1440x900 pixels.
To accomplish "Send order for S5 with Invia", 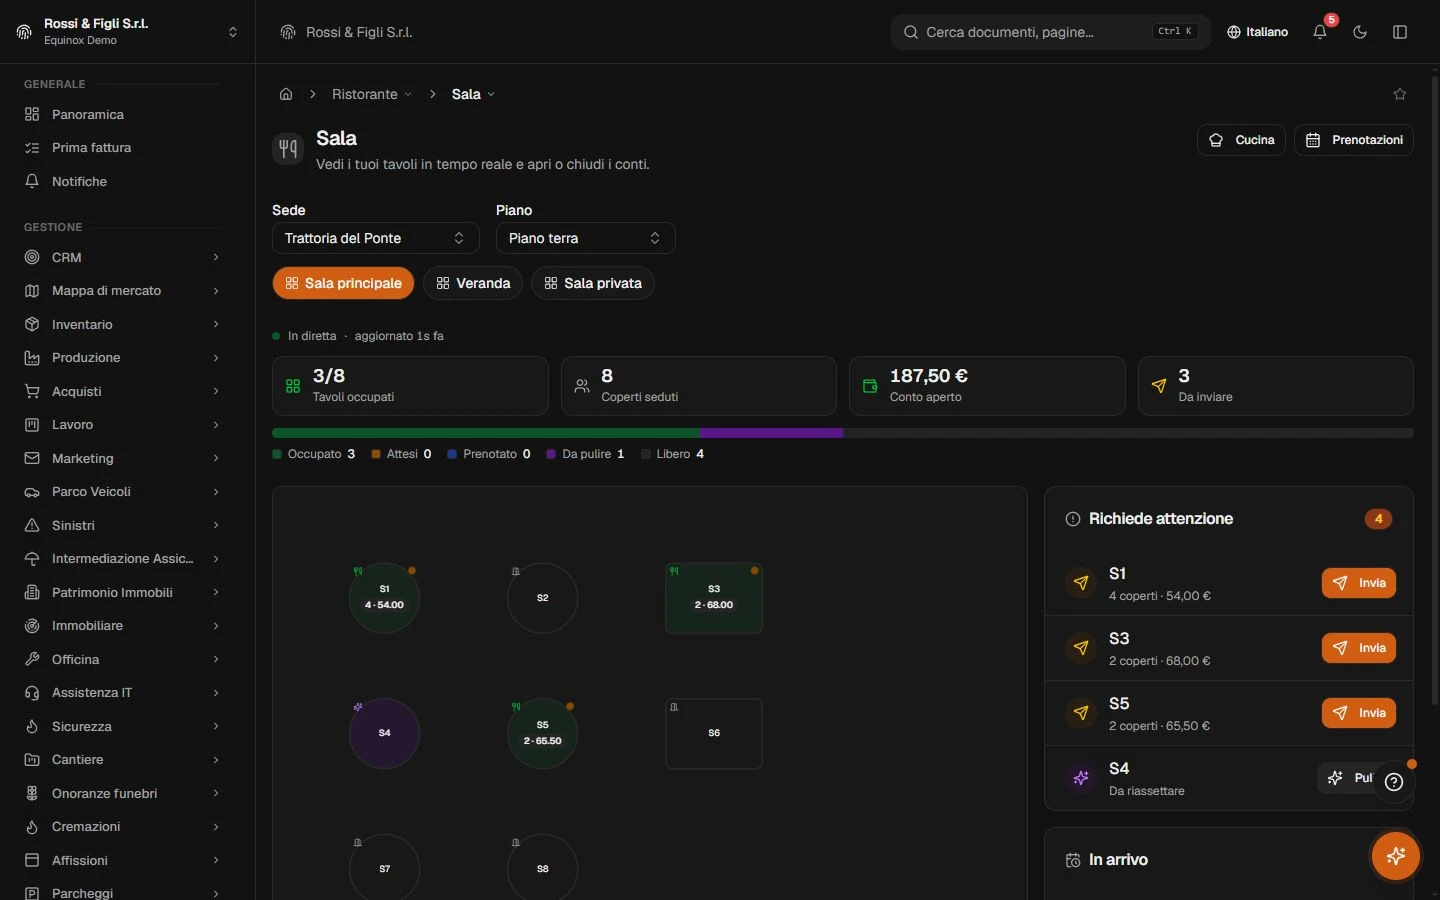I will click(1359, 713).
